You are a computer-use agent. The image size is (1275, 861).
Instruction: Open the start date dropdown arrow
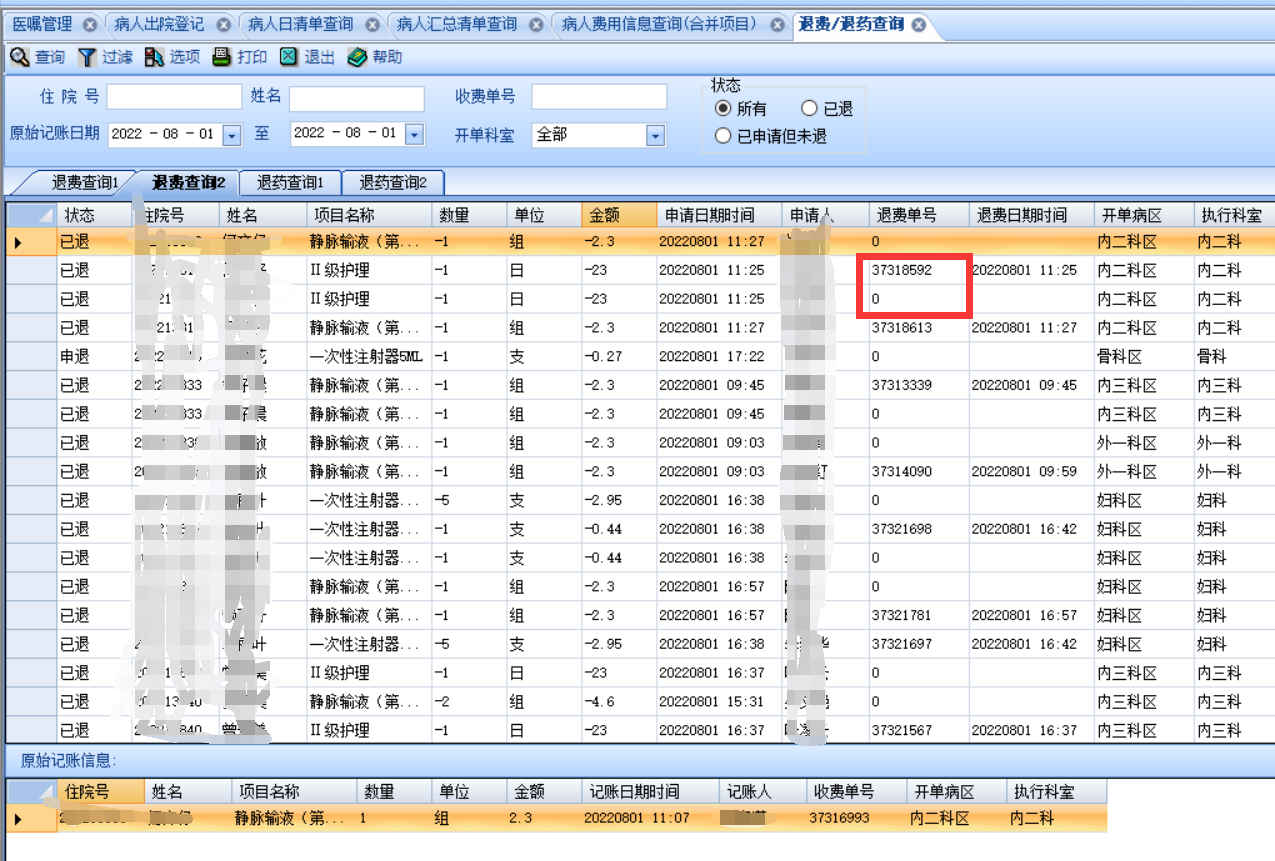tap(232, 134)
